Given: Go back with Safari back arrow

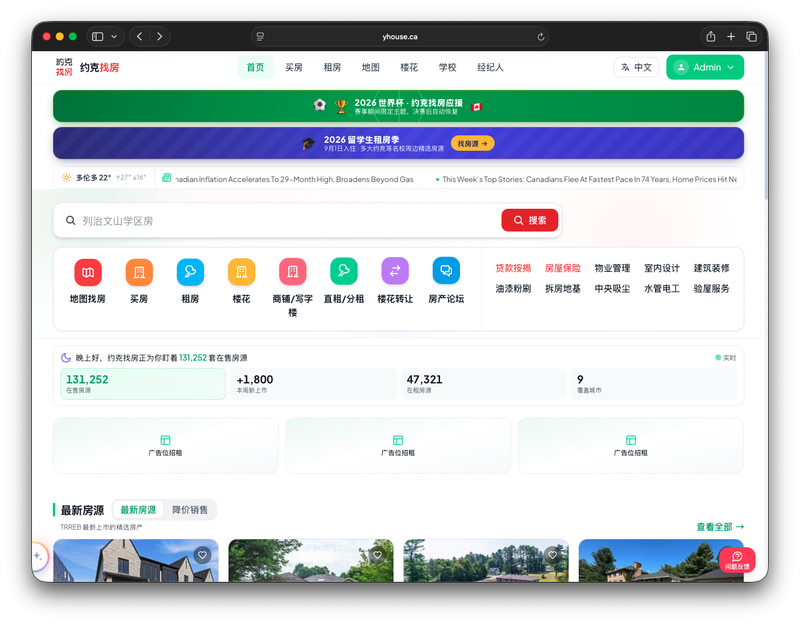Looking at the screenshot, I should [x=139, y=37].
